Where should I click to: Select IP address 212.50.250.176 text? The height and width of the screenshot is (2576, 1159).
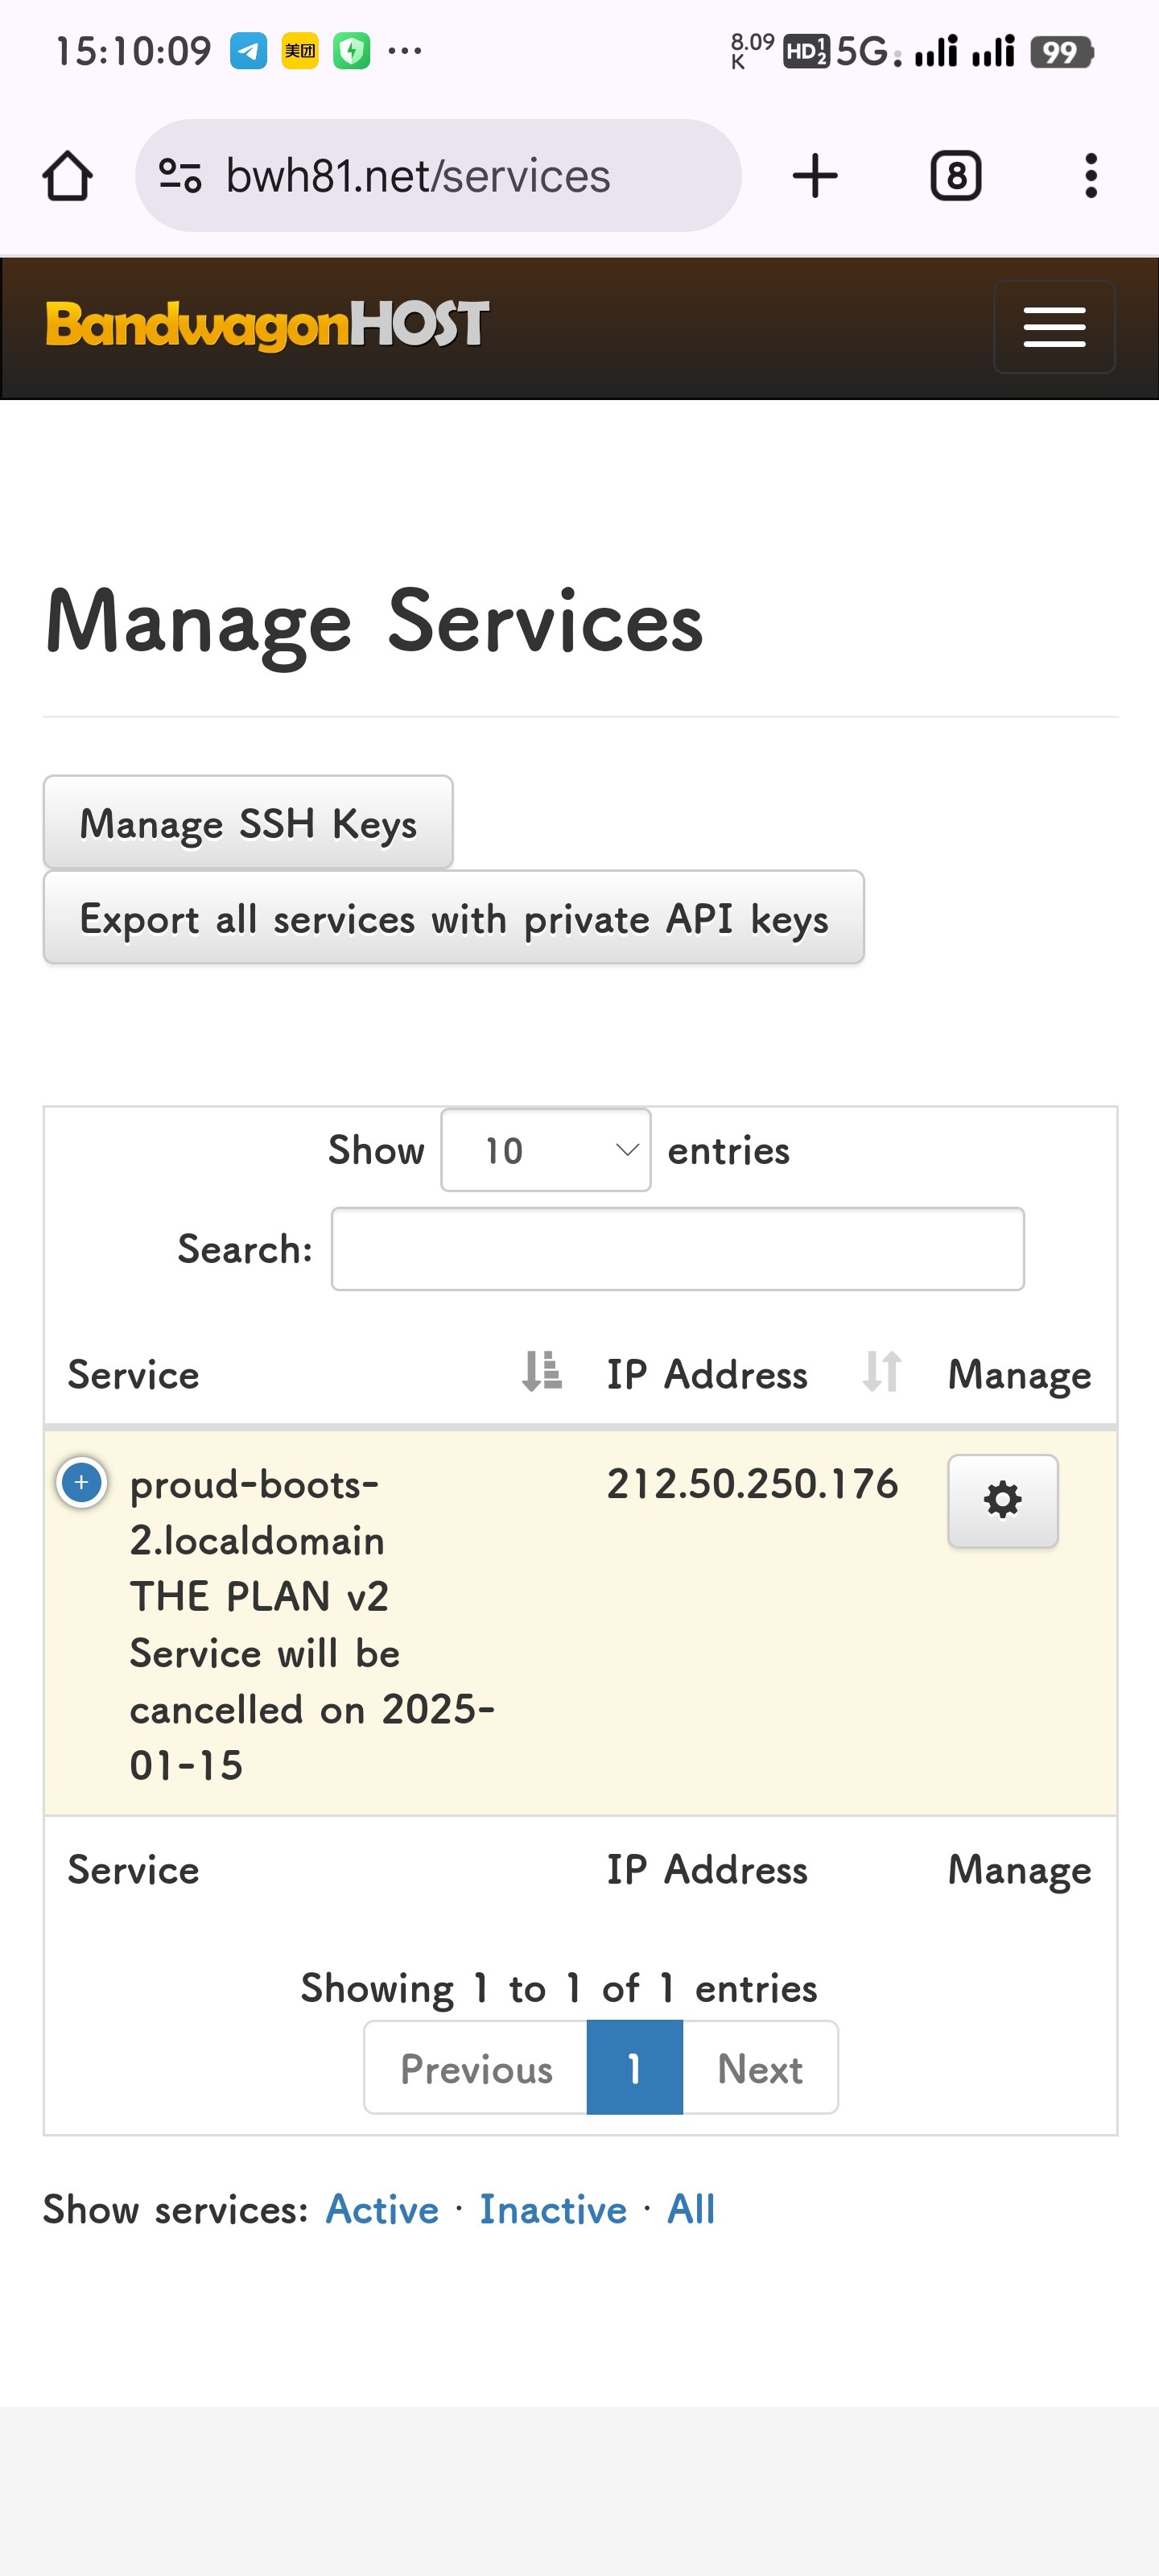point(752,1483)
